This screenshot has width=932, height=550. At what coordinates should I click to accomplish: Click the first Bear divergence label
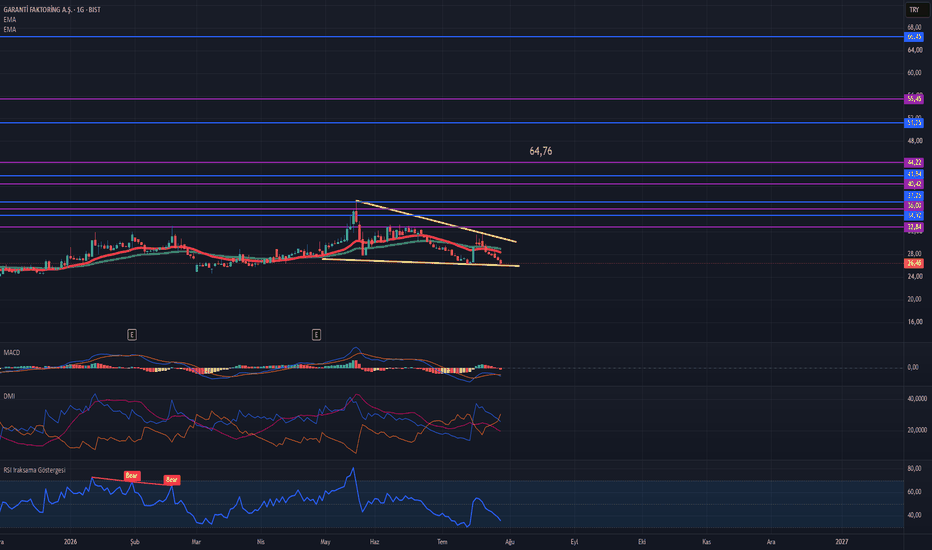tap(131, 476)
